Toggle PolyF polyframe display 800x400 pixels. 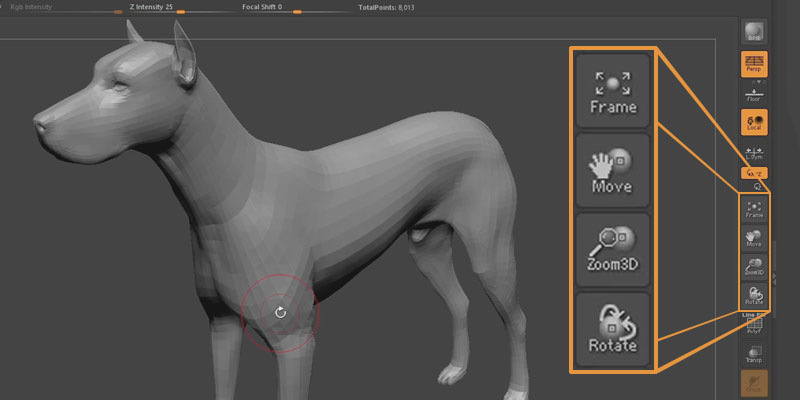[x=754, y=325]
